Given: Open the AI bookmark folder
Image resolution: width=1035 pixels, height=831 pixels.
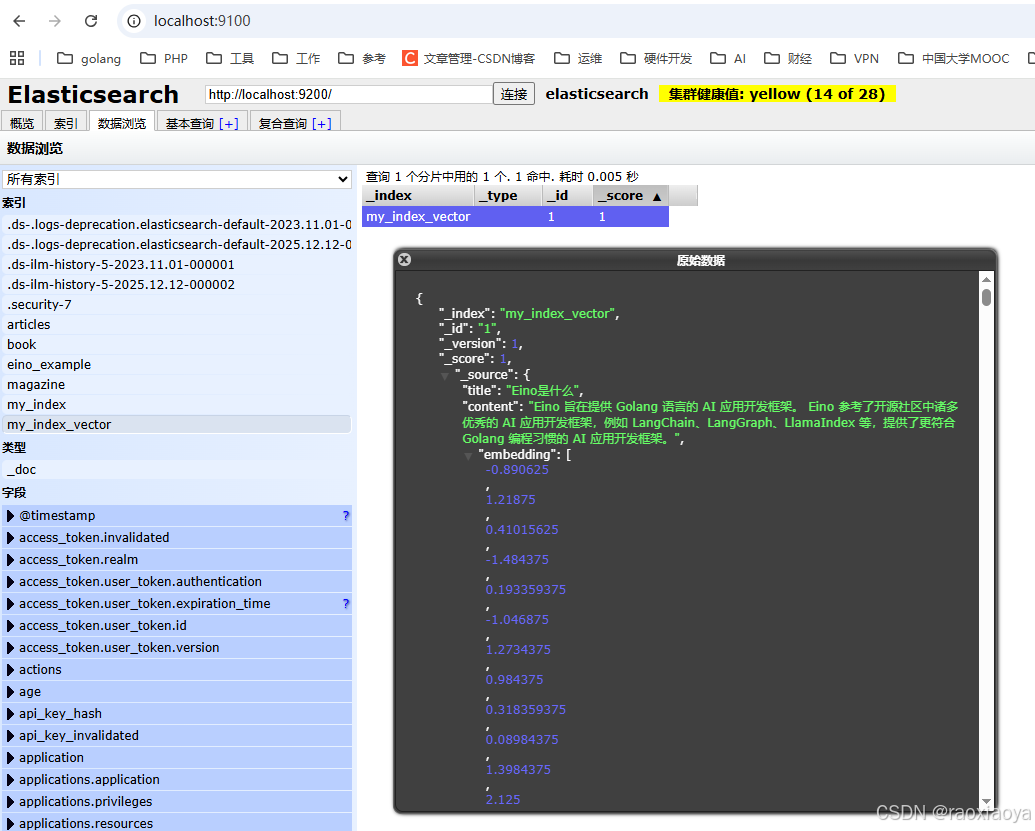Looking at the screenshot, I should (728, 59).
